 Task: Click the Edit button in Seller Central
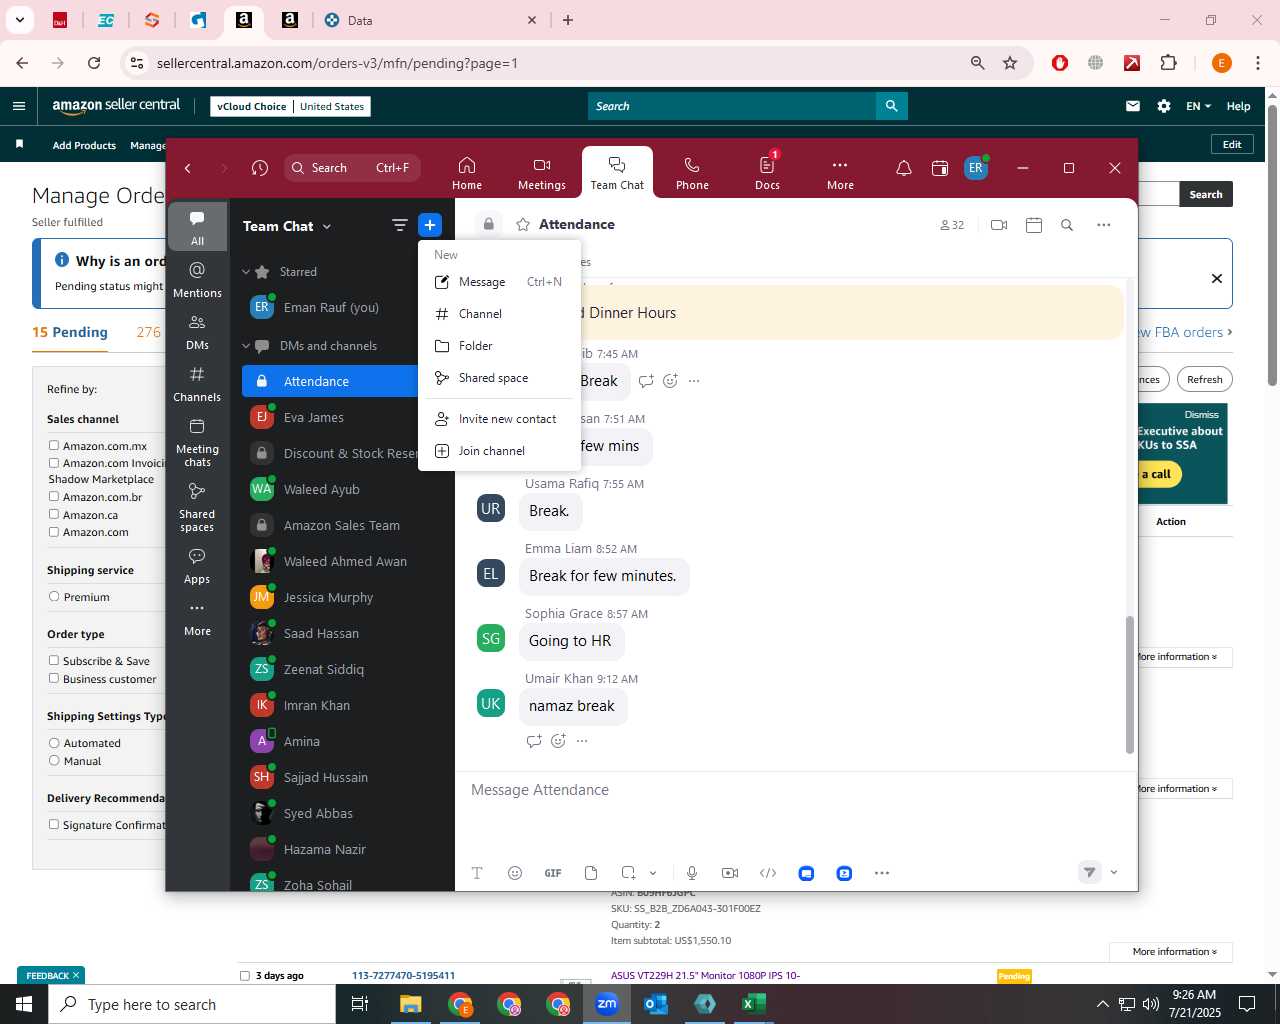(1232, 144)
